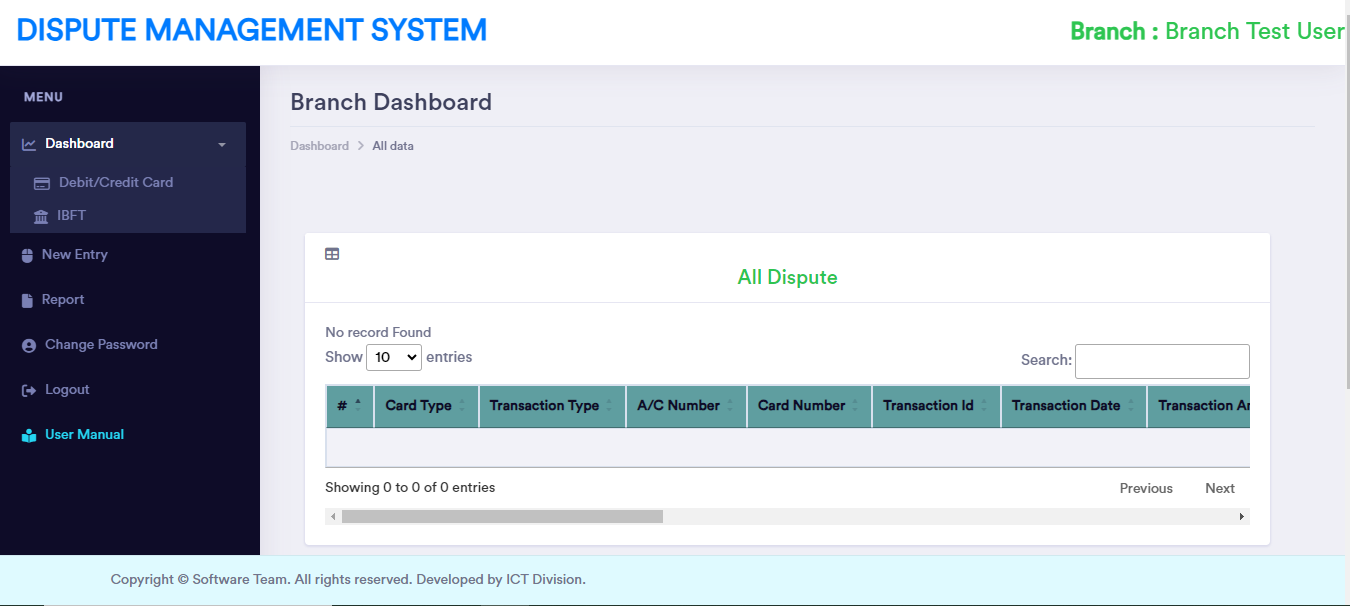Open the IBFT submenu item

click(72, 216)
